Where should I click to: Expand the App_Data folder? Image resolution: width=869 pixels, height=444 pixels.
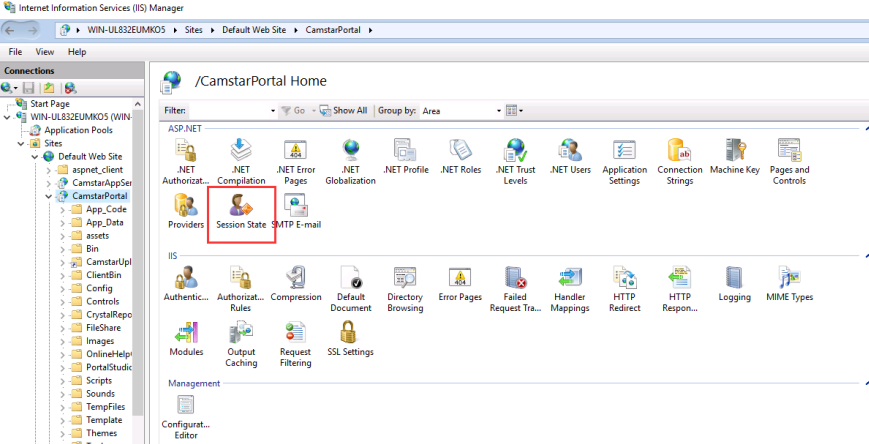(x=63, y=223)
